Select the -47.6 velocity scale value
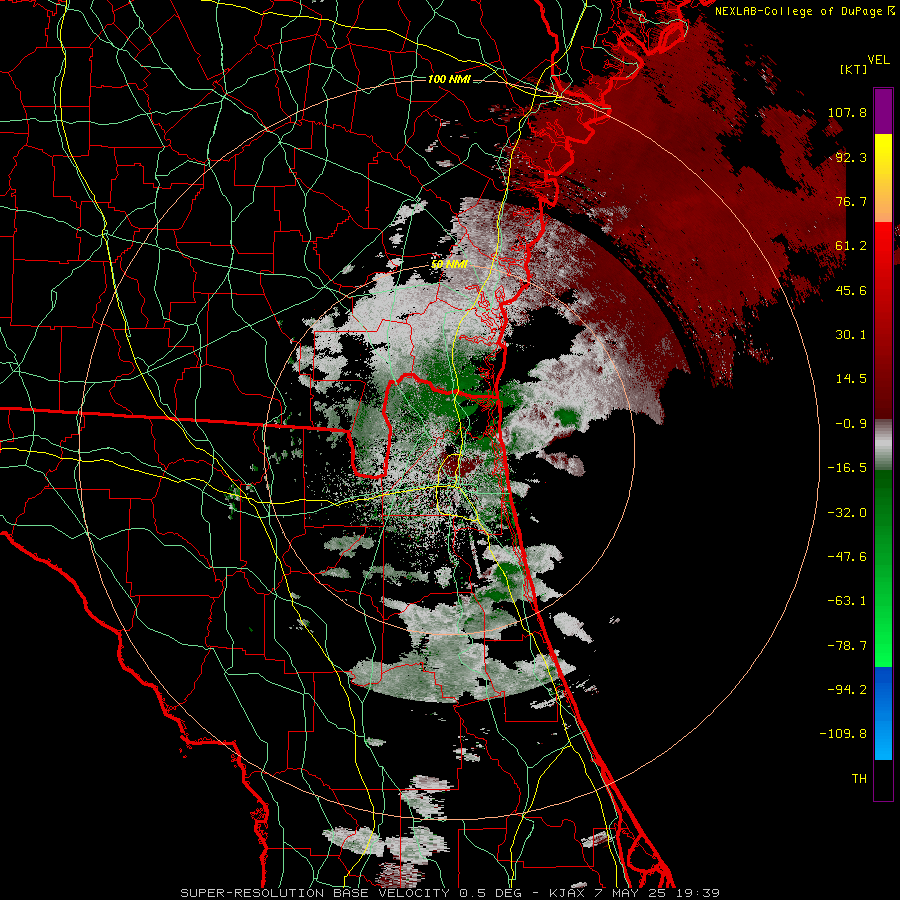 847,557
